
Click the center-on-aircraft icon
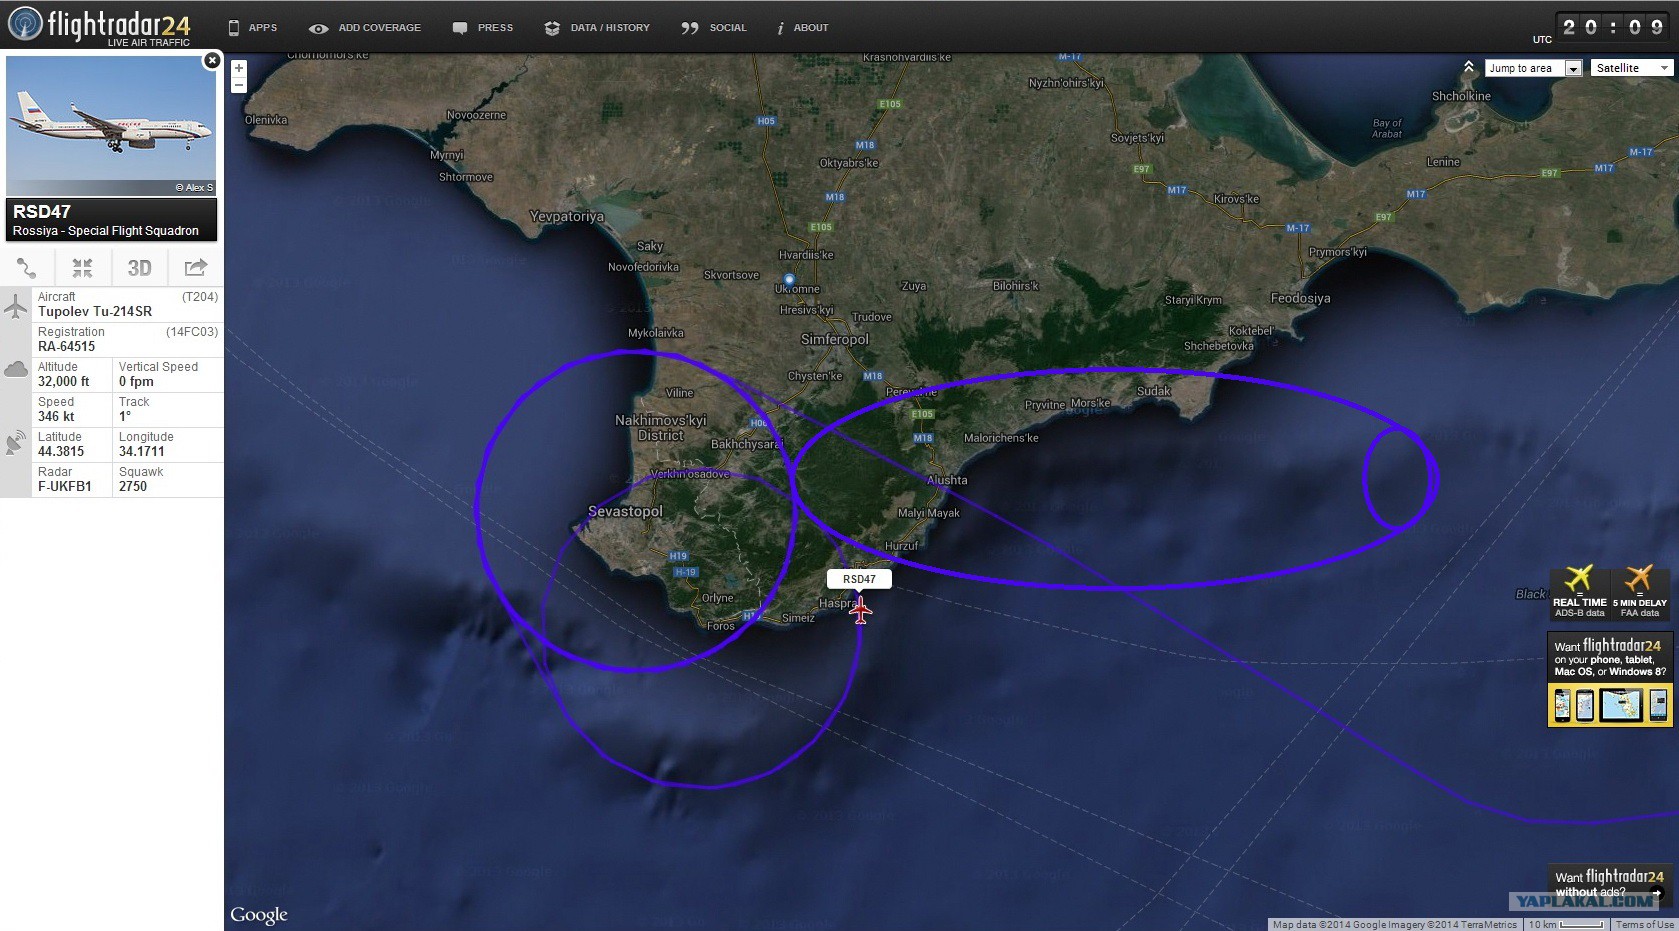click(x=82, y=268)
